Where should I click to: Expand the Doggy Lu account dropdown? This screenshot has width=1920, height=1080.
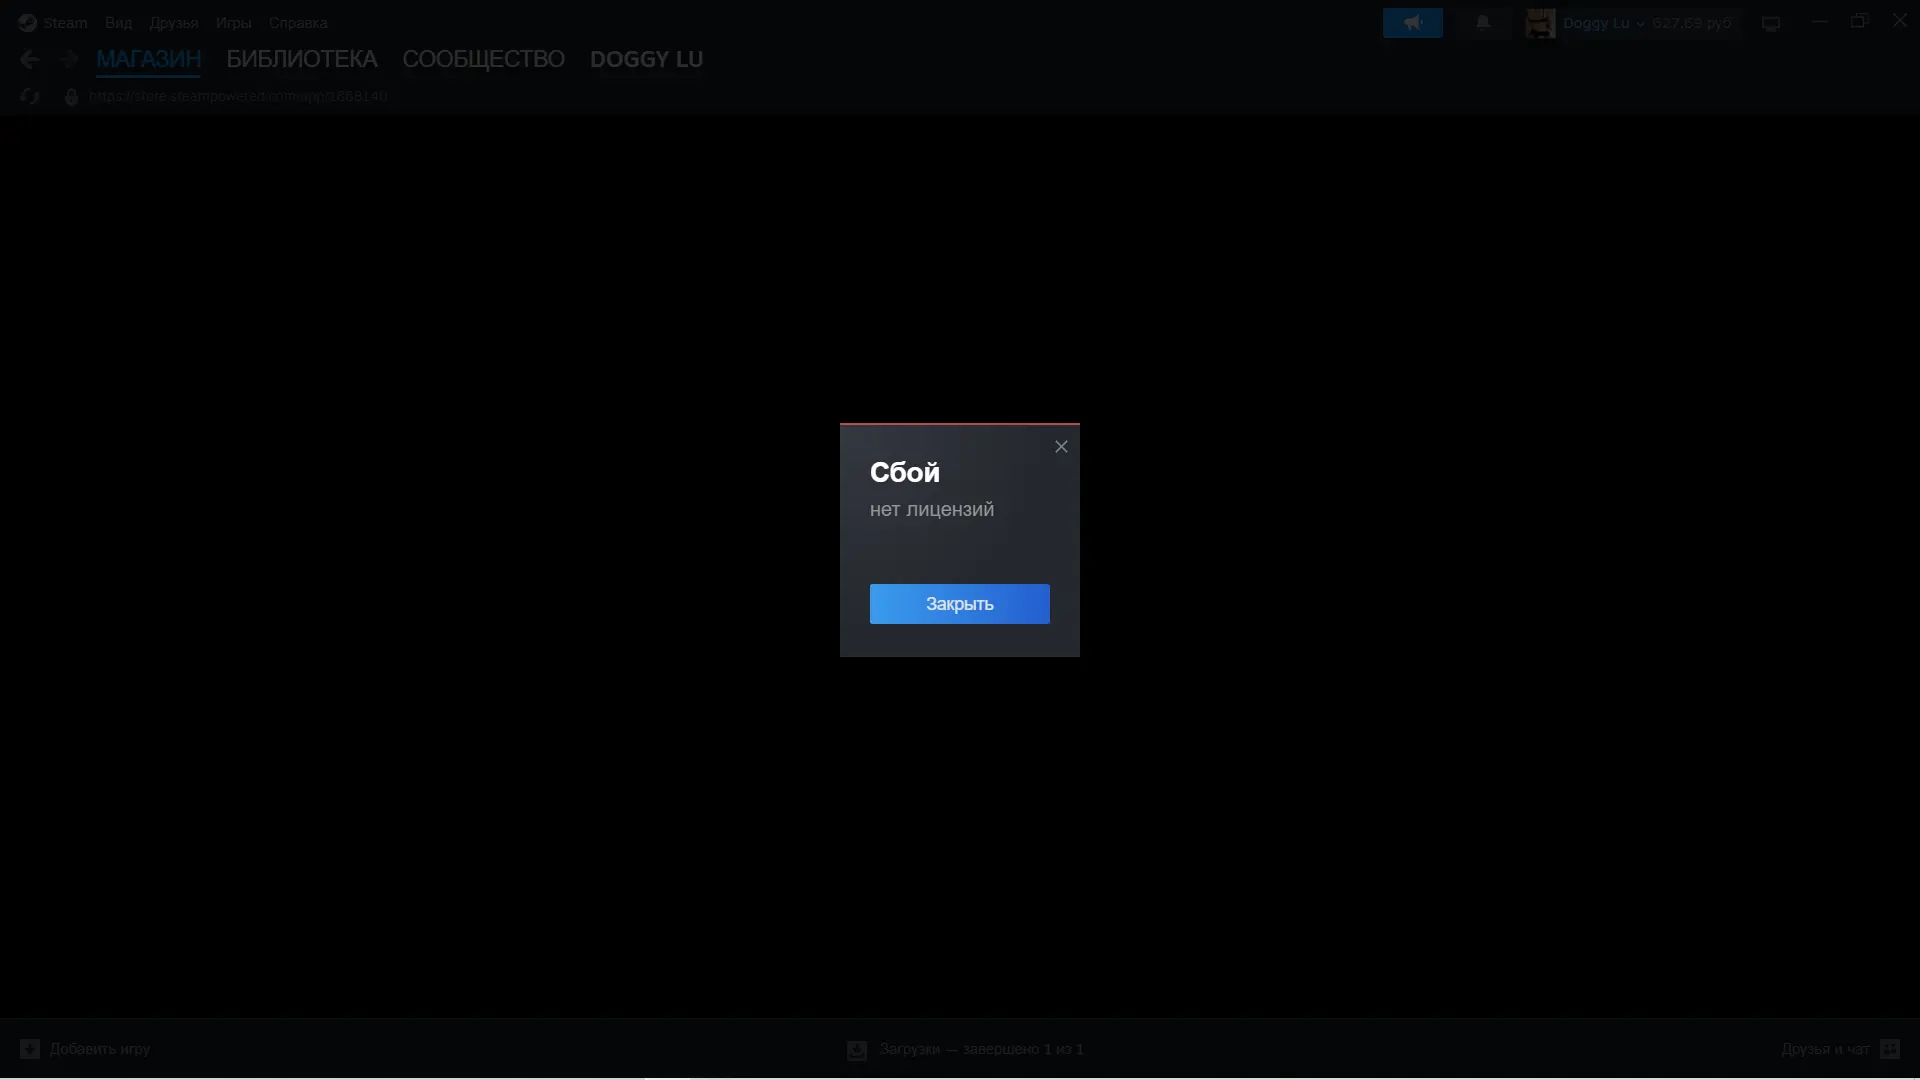[x=1603, y=23]
